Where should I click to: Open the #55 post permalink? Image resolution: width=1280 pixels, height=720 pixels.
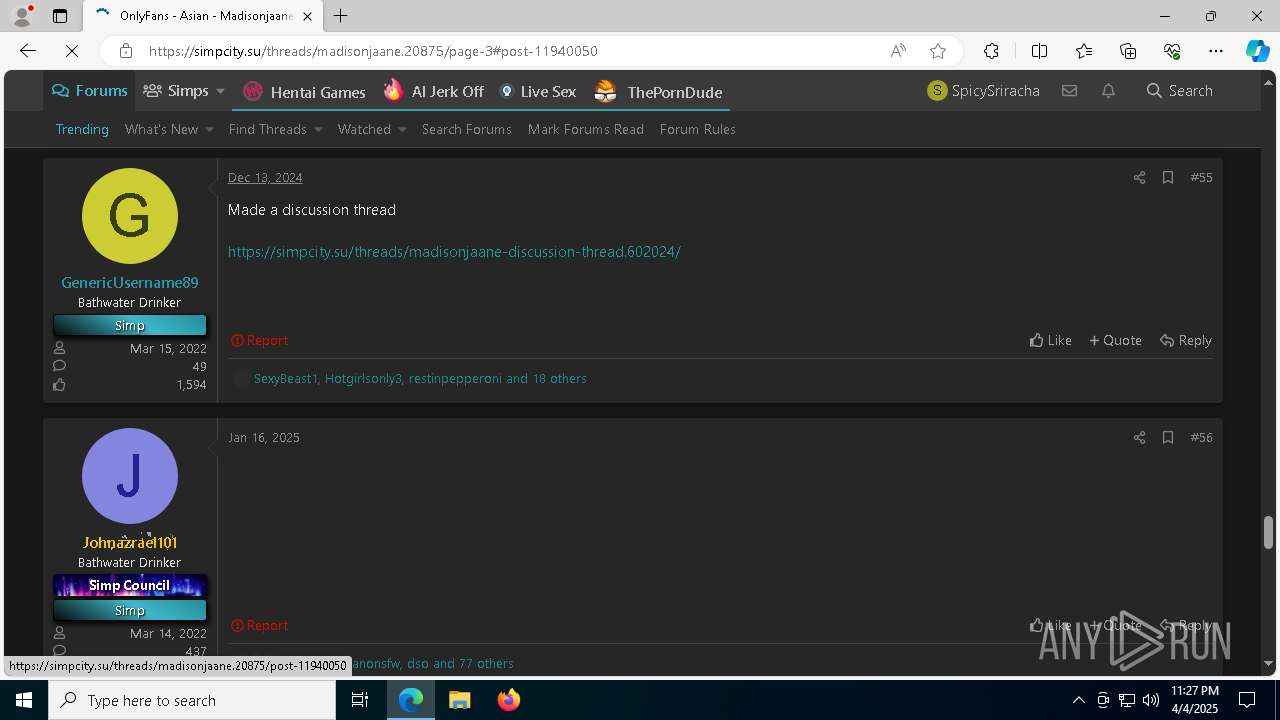[x=1201, y=177]
